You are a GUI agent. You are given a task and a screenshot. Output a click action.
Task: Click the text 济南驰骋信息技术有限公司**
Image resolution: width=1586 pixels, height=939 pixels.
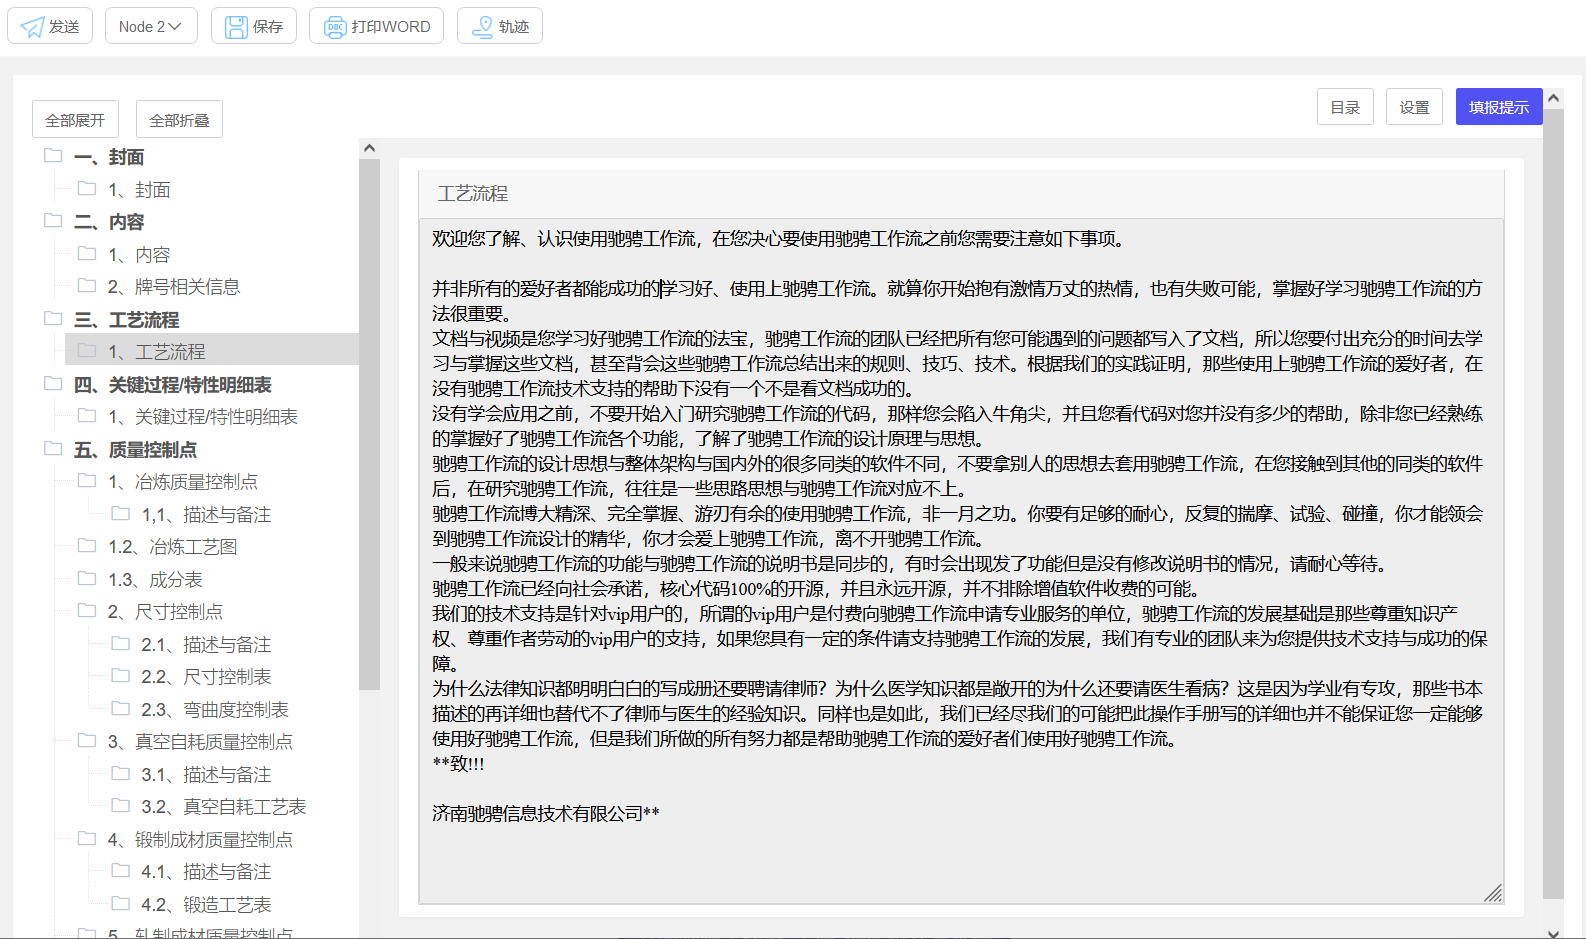point(546,814)
